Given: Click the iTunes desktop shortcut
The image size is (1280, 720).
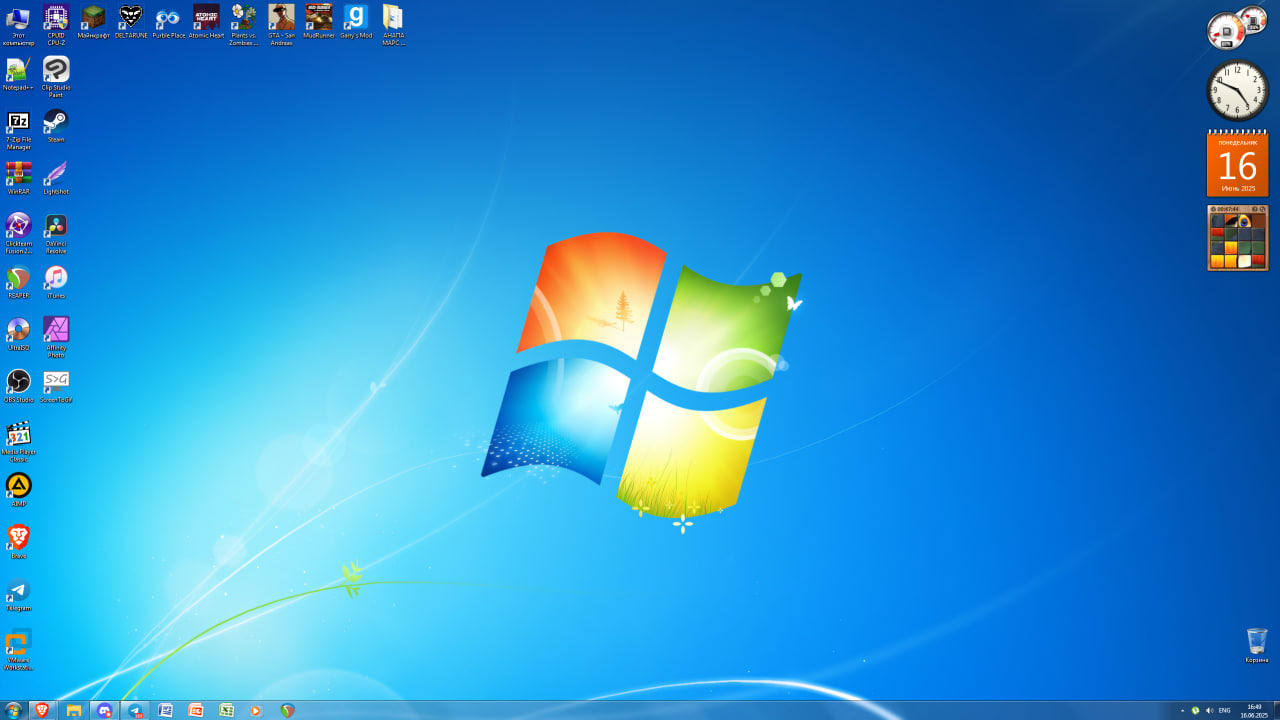Looking at the screenshot, I should (x=56, y=282).
